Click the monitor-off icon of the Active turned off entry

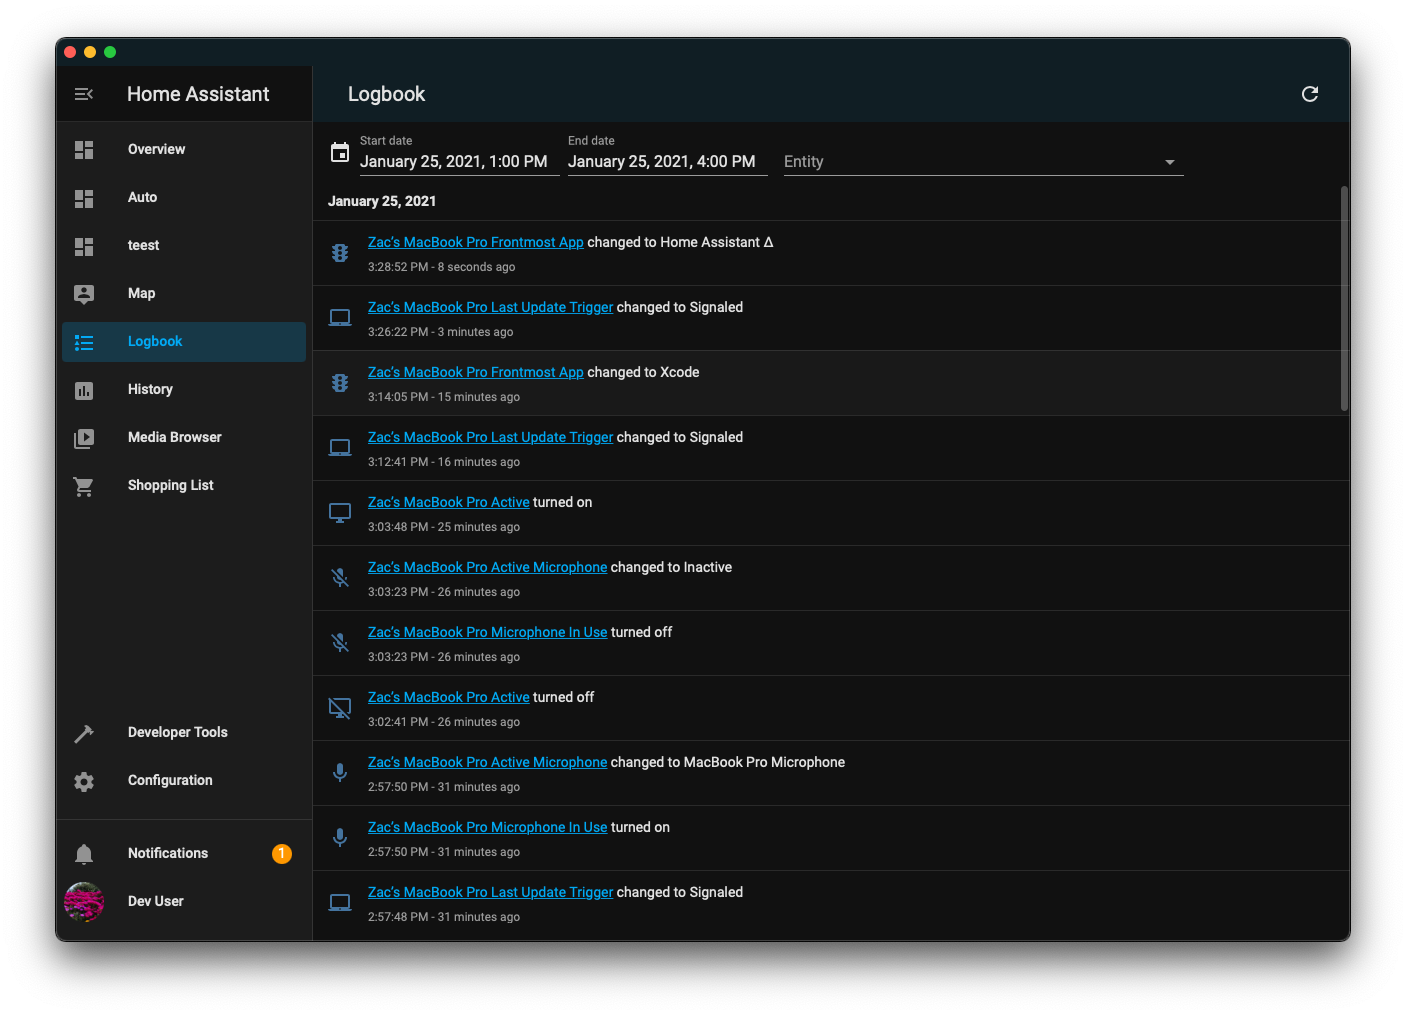(x=340, y=708)
